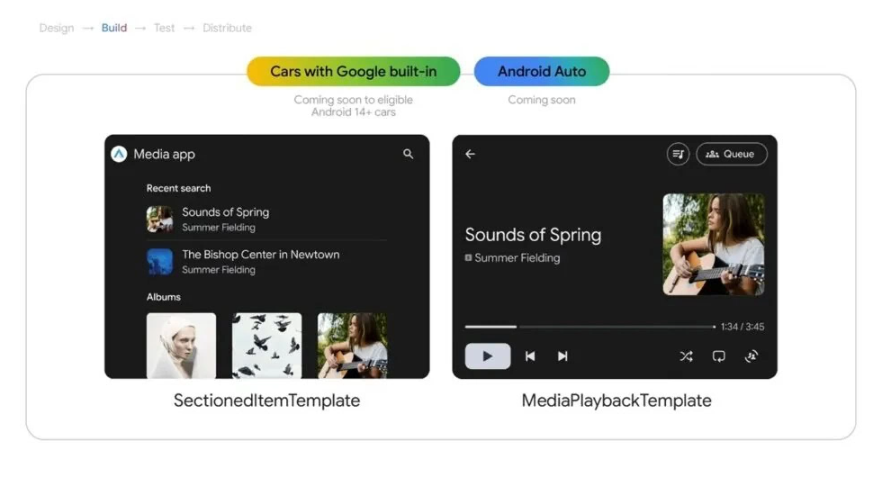Viewport: 874px width, 487px height.
Task: Select The Bishop Center in Newtown item
Action: click(x=266, y=261)
